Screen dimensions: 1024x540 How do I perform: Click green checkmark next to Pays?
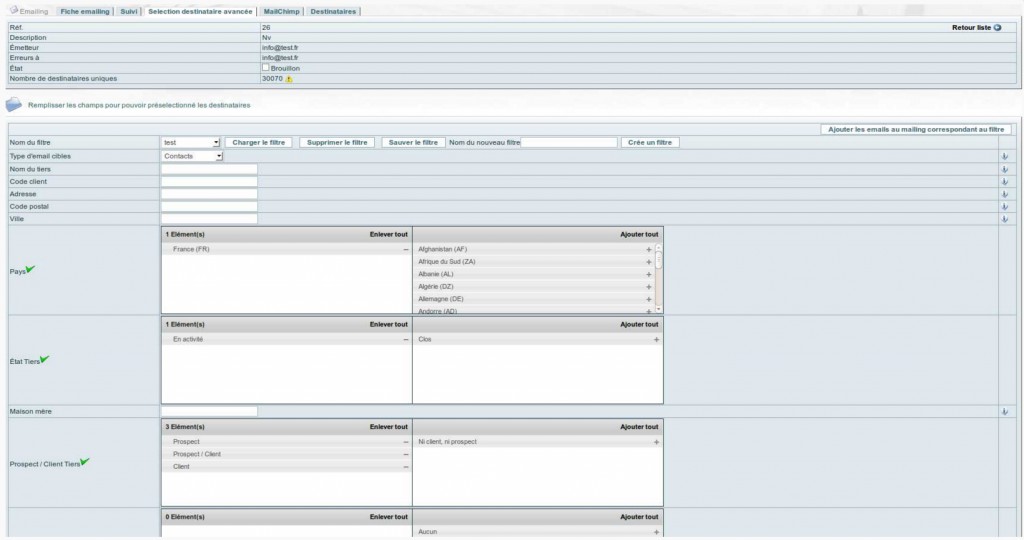click(x=30, y=269)
